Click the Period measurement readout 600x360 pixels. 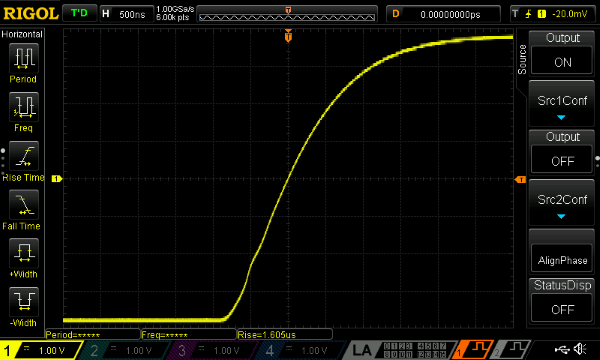(93, 335)
